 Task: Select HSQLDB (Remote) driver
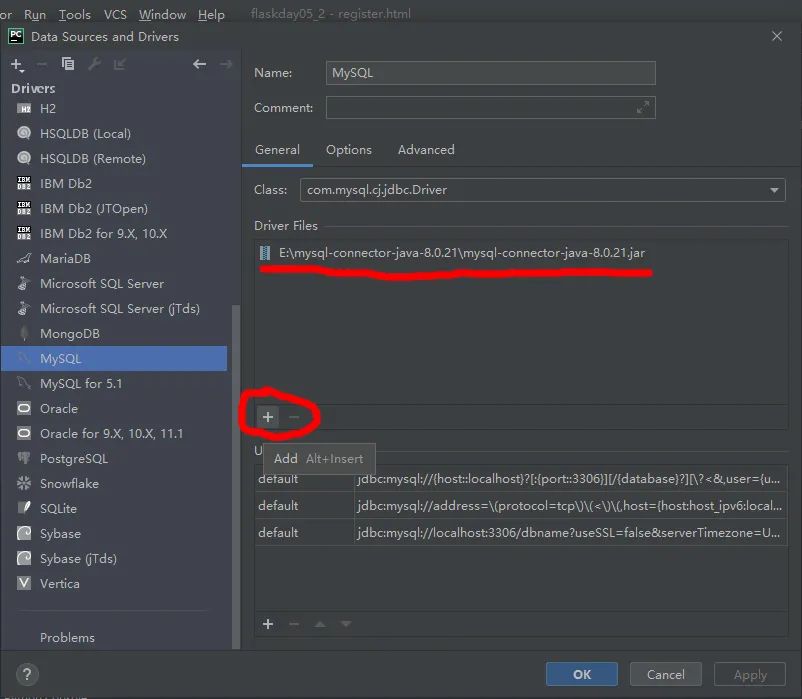tap(114, 159)
